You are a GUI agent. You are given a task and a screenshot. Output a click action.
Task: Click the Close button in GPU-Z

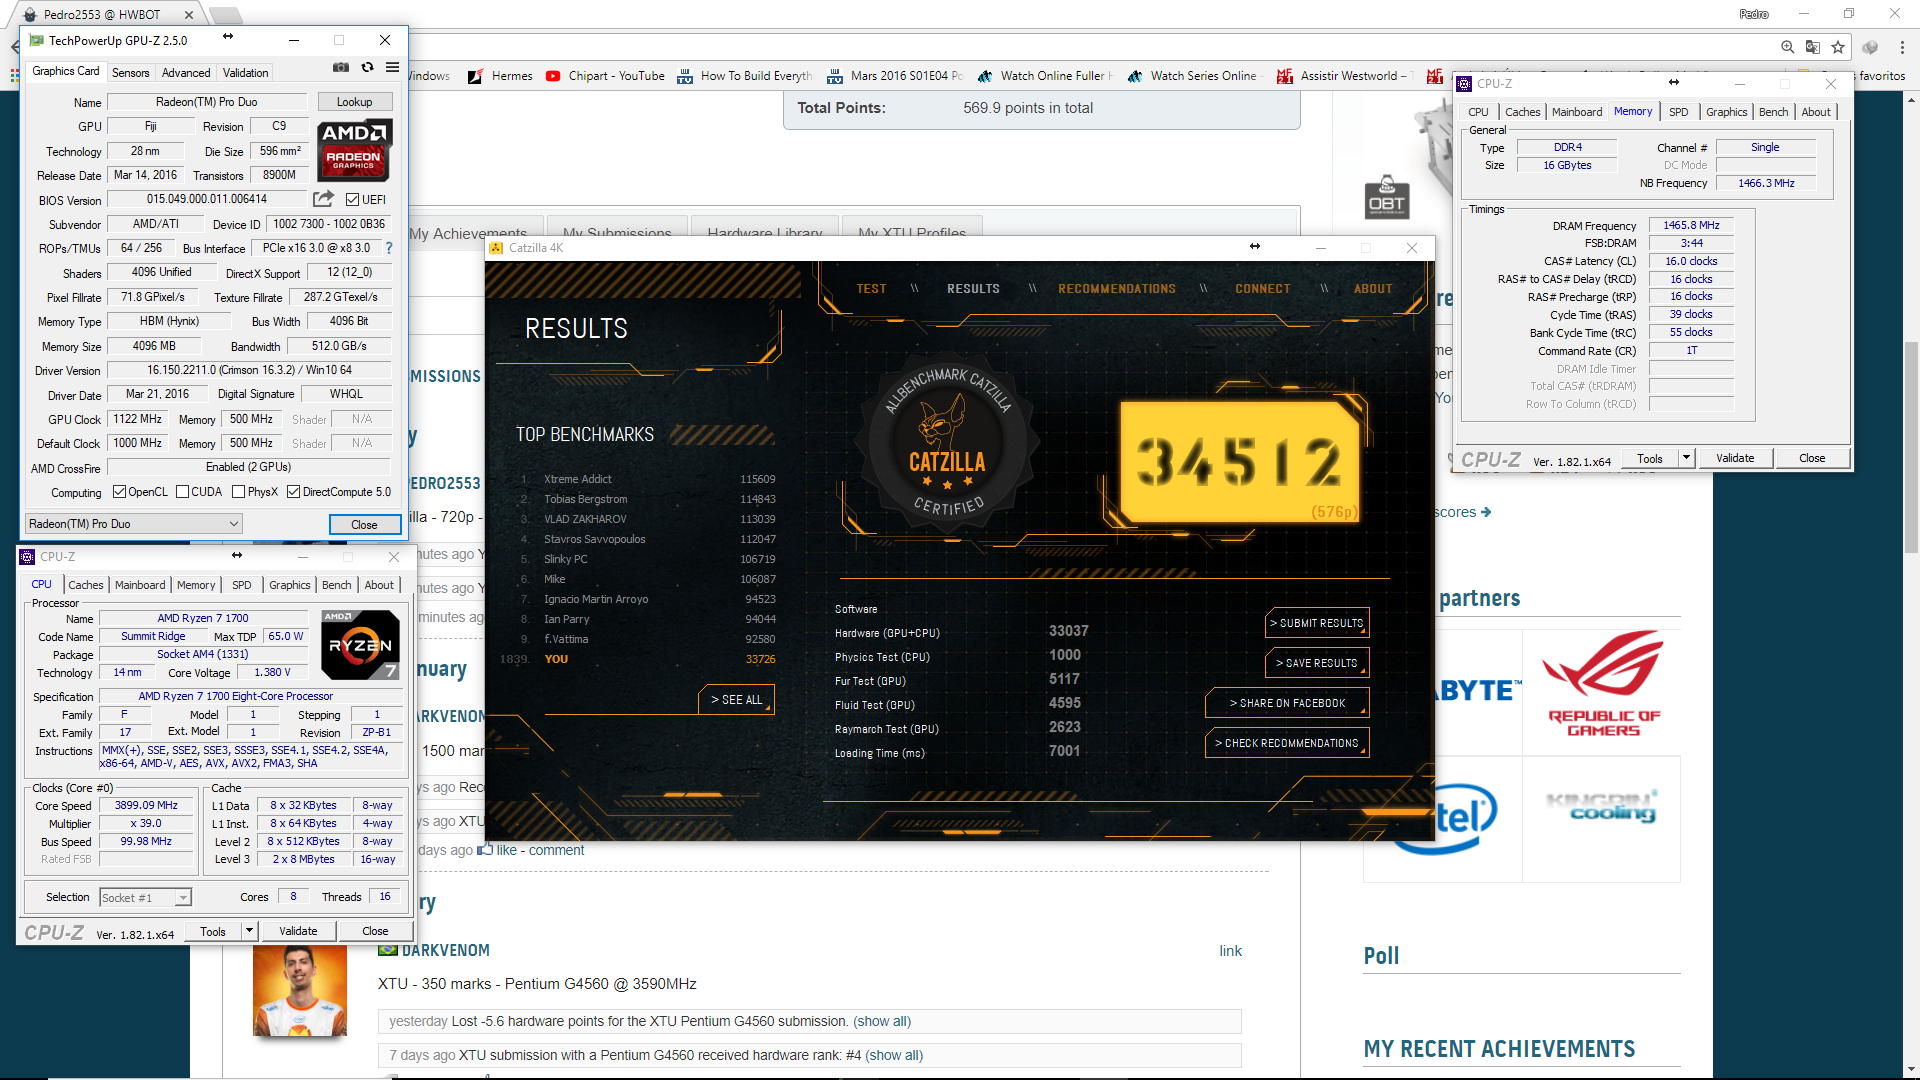pos(365,524)
